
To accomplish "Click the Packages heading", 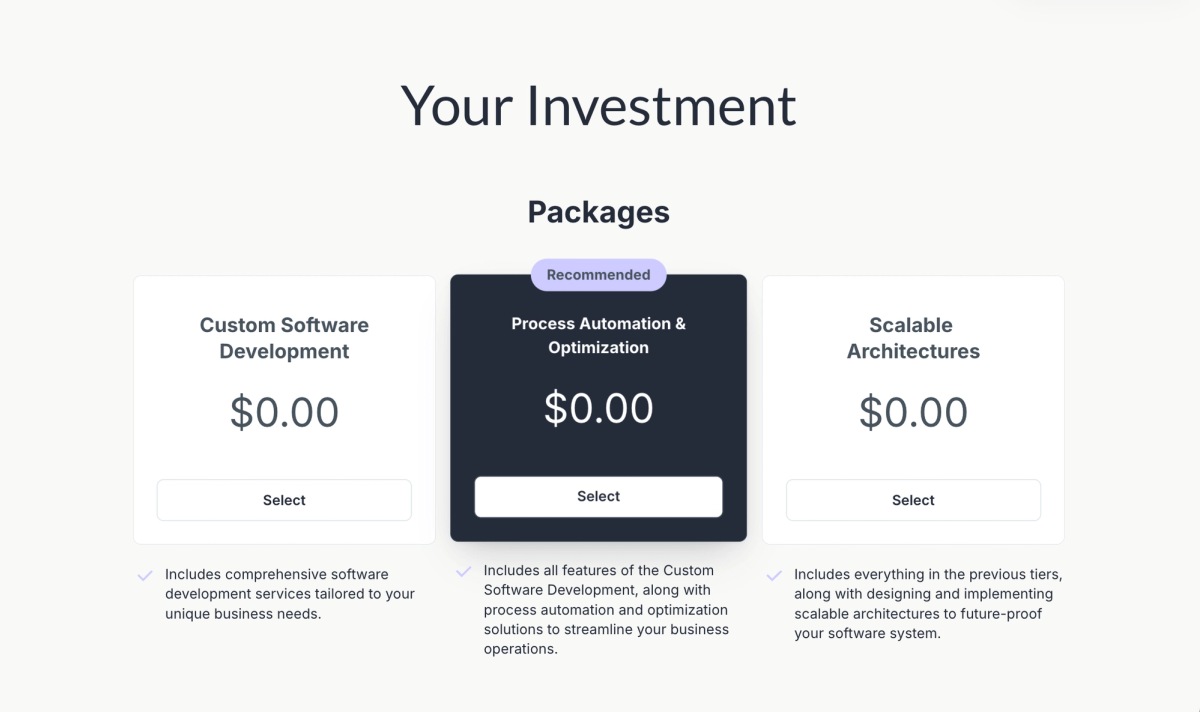I will (x=598, y=211).
